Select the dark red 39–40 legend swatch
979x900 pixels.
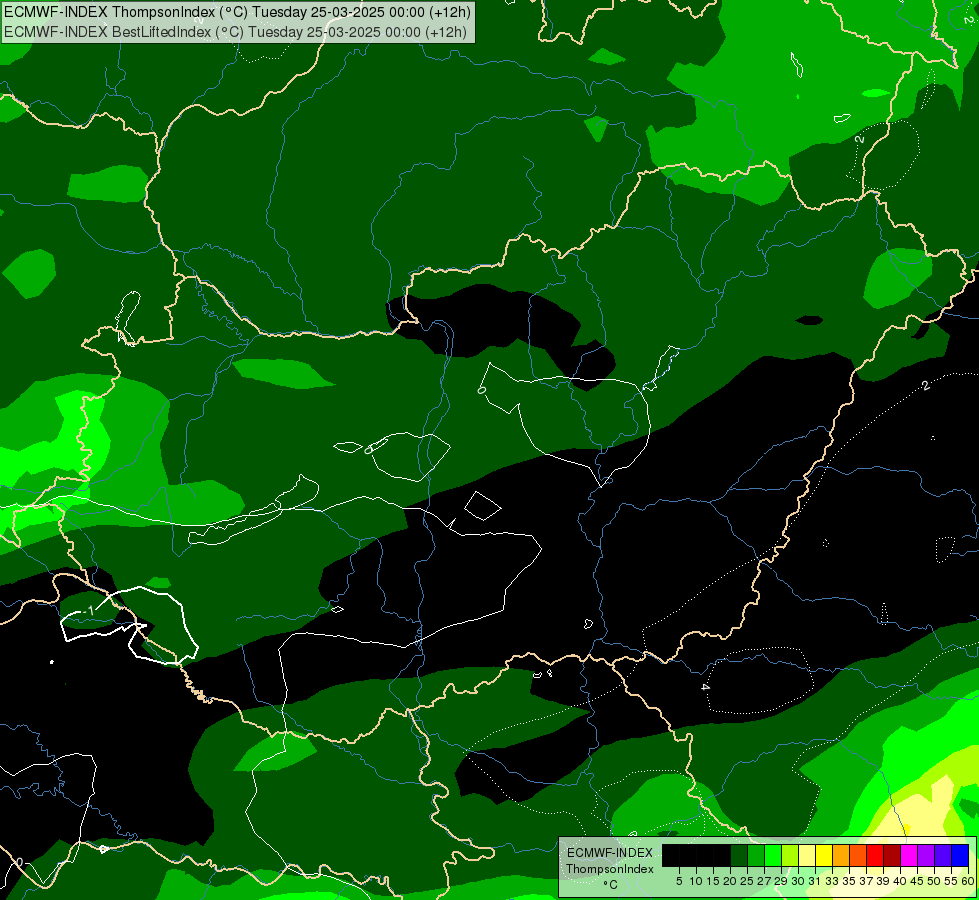(x=892, y=855)
